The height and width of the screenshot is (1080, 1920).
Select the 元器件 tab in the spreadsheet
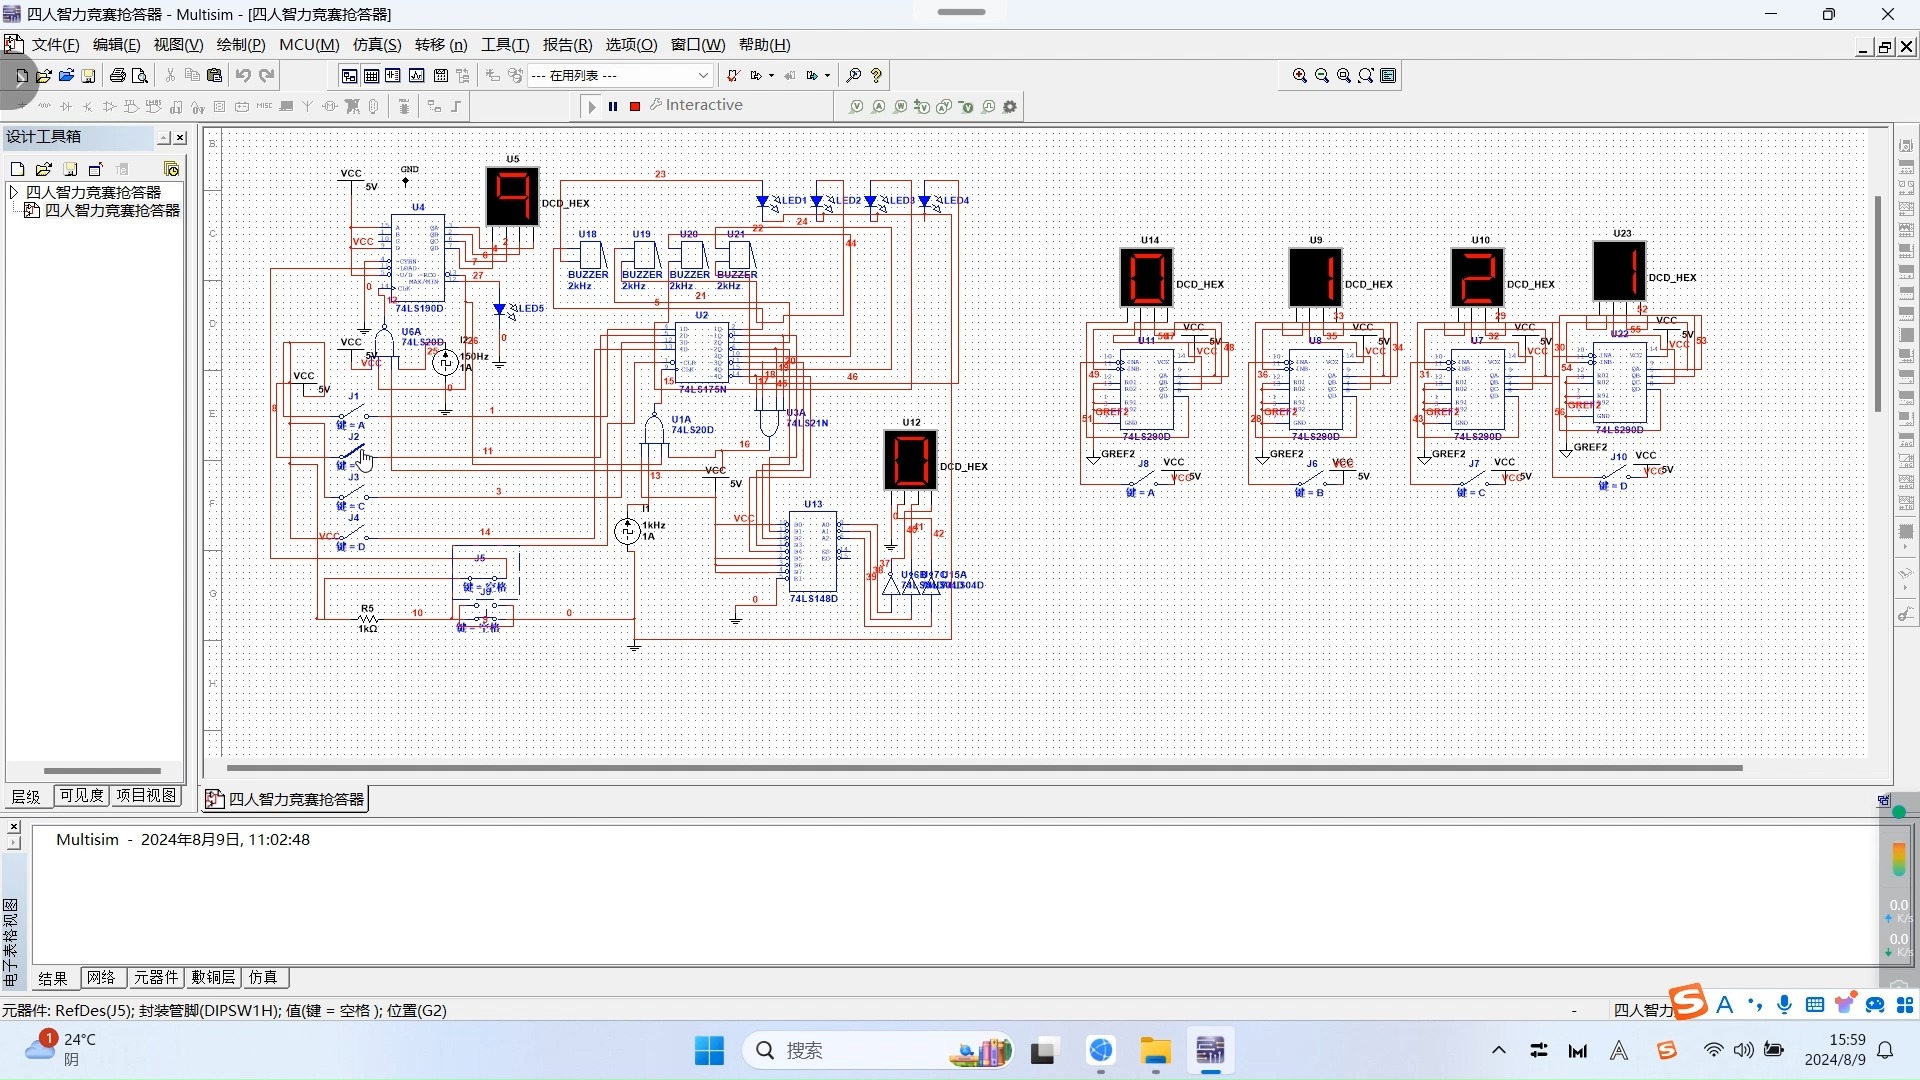[x=156, y=978]
